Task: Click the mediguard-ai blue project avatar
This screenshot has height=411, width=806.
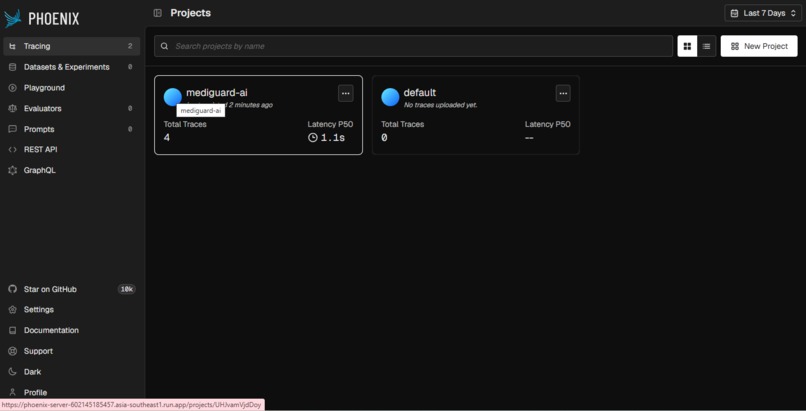Action: point(172,97)
